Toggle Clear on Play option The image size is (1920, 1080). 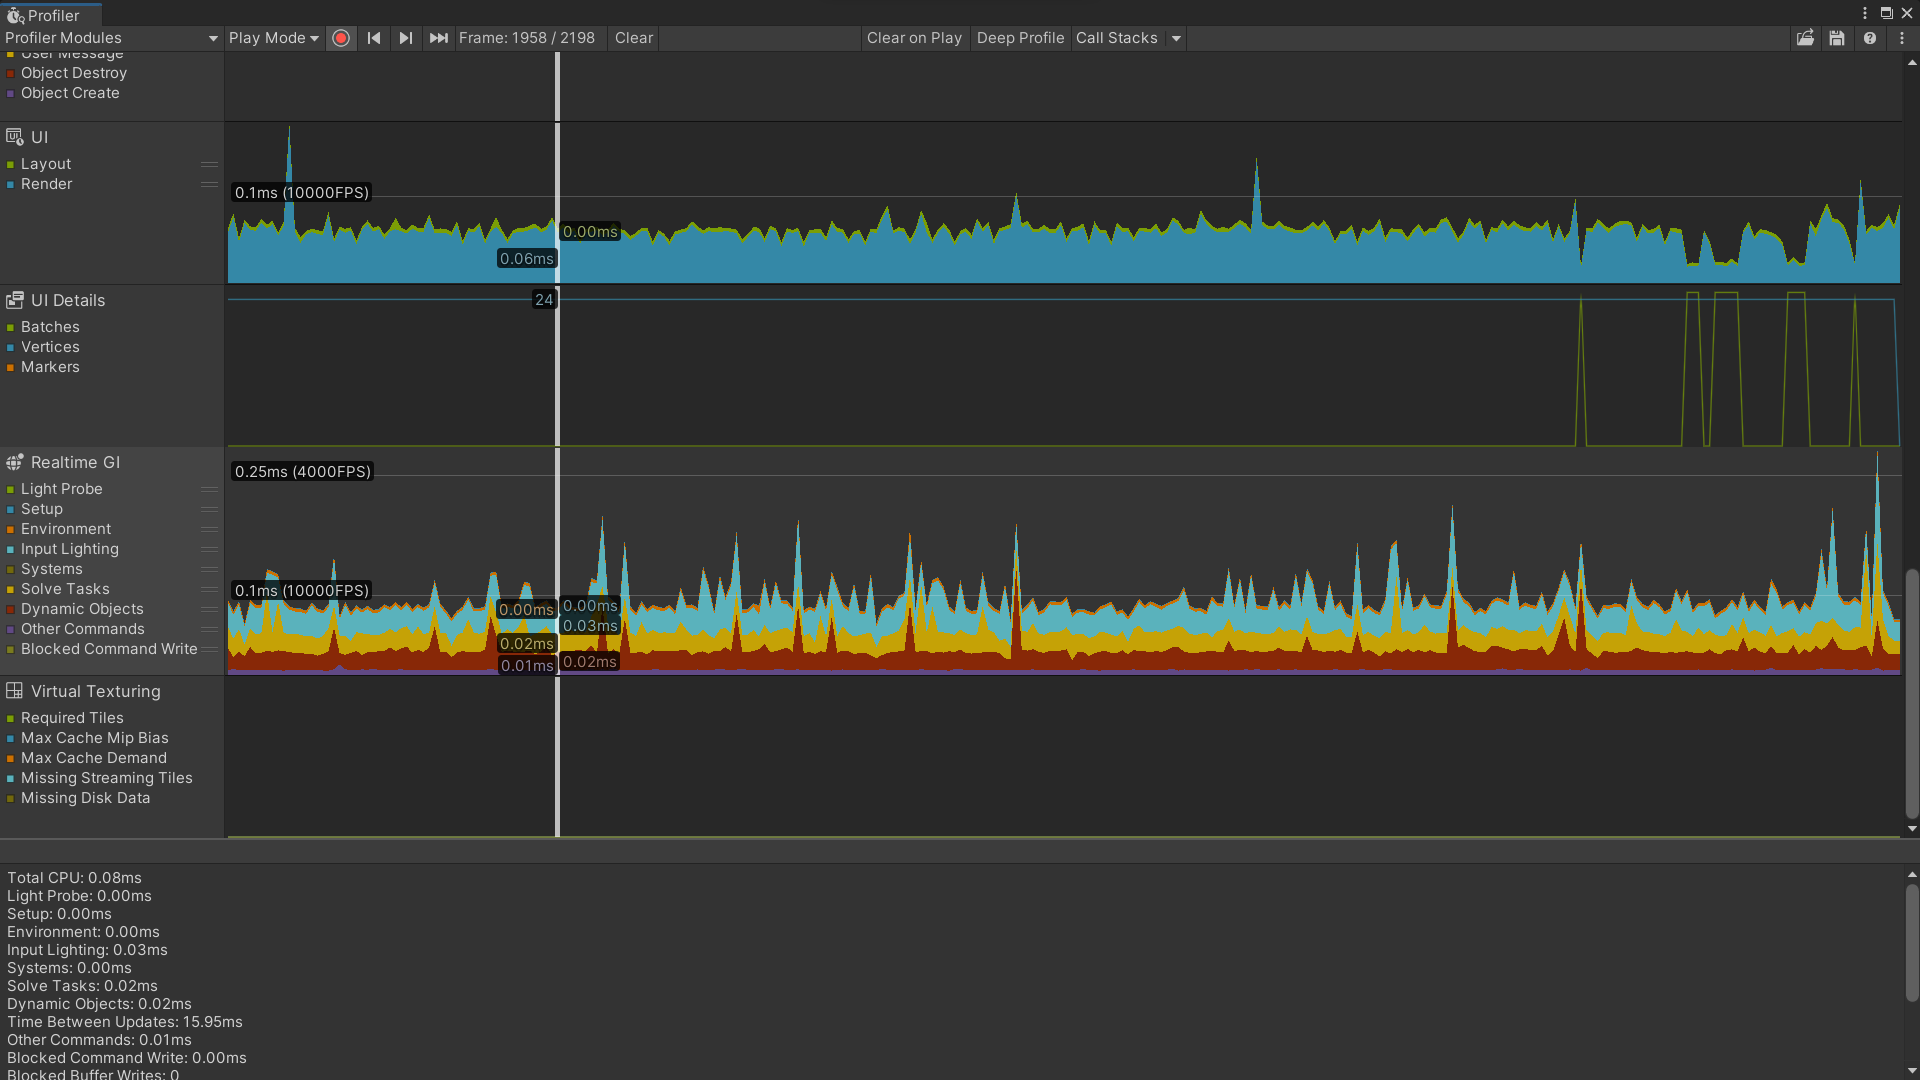pos(914,38)
